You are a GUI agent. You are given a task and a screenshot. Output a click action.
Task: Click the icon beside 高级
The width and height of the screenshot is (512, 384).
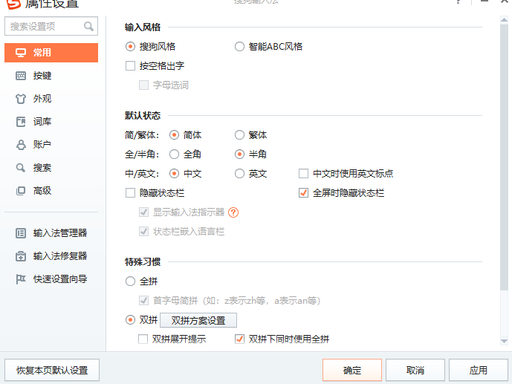pos(21,191)
